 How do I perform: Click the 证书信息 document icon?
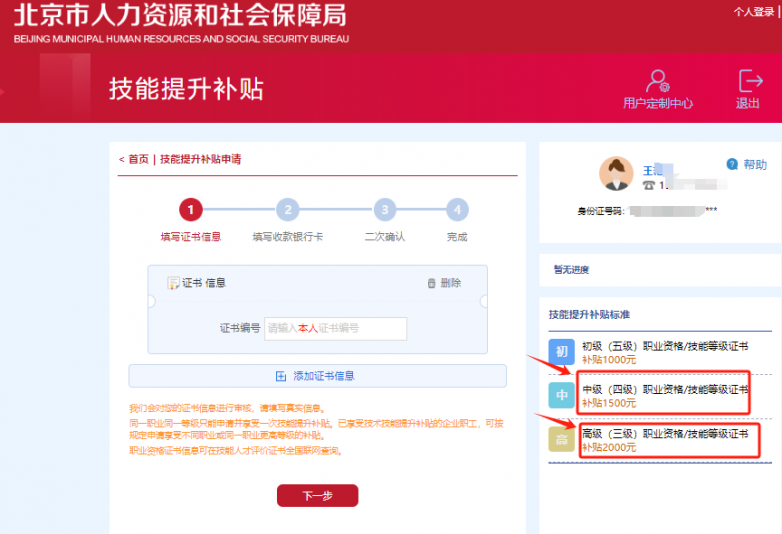coord(173,284)
